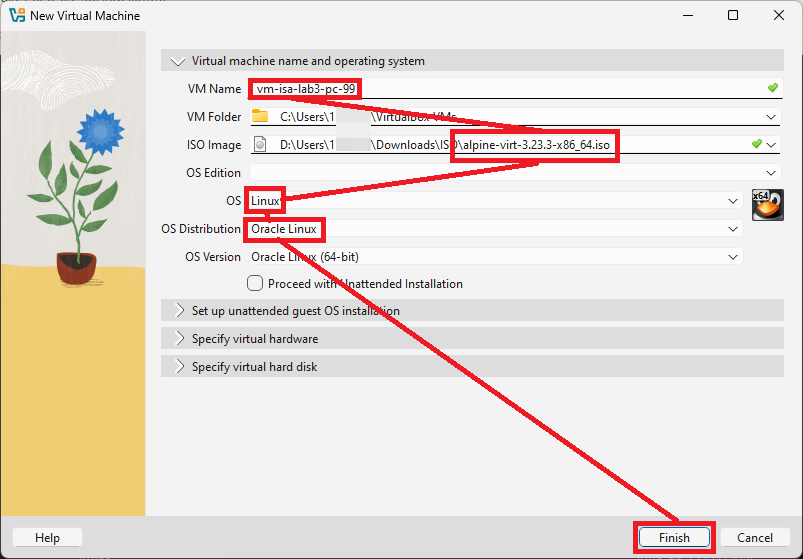
Task: Click the green checkmark beside ISO Image
Action: click(757, 145)
